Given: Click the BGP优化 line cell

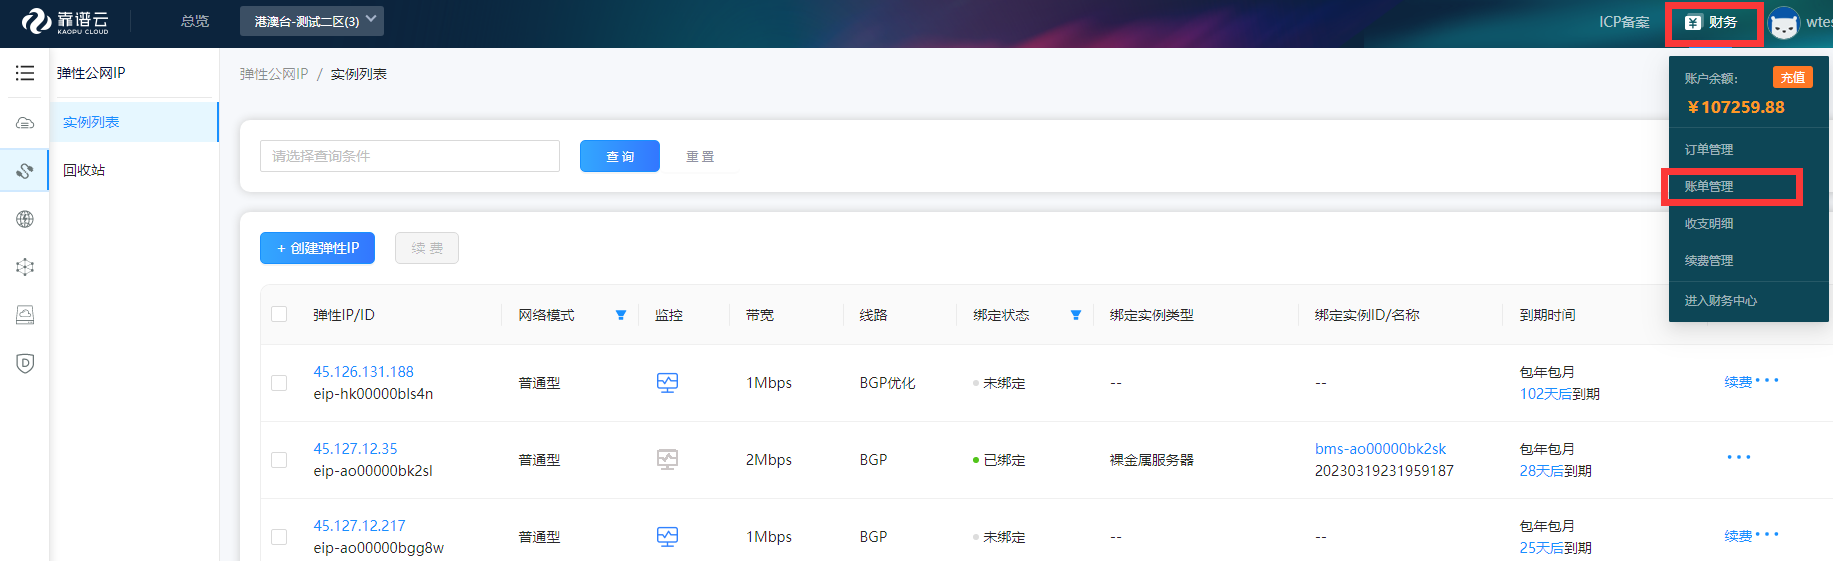Looking at the screenshot, I should click(x=888, y=383).
